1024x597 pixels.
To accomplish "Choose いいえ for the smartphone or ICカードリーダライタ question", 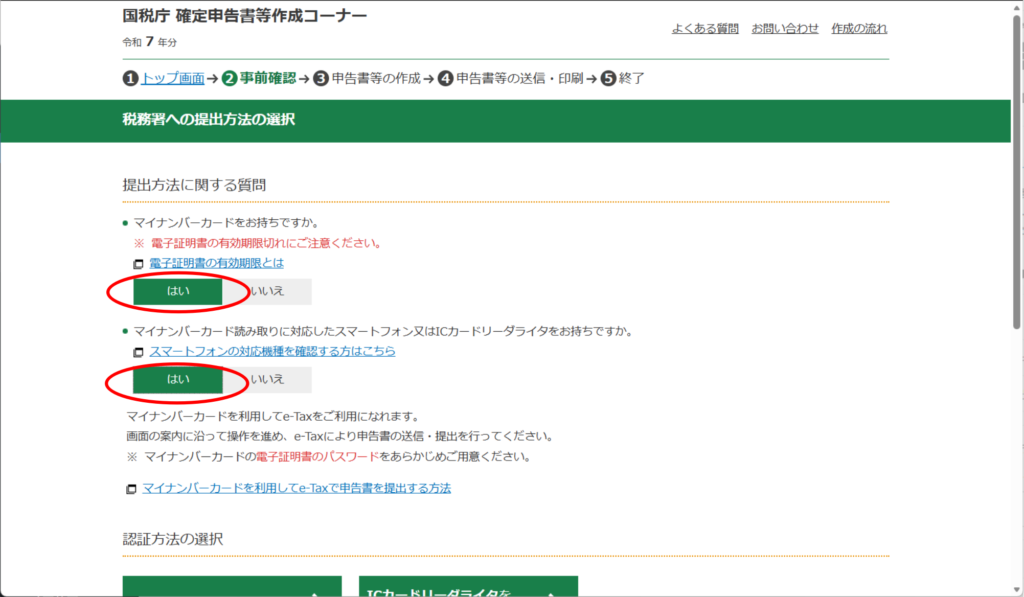I will [267, 379].
